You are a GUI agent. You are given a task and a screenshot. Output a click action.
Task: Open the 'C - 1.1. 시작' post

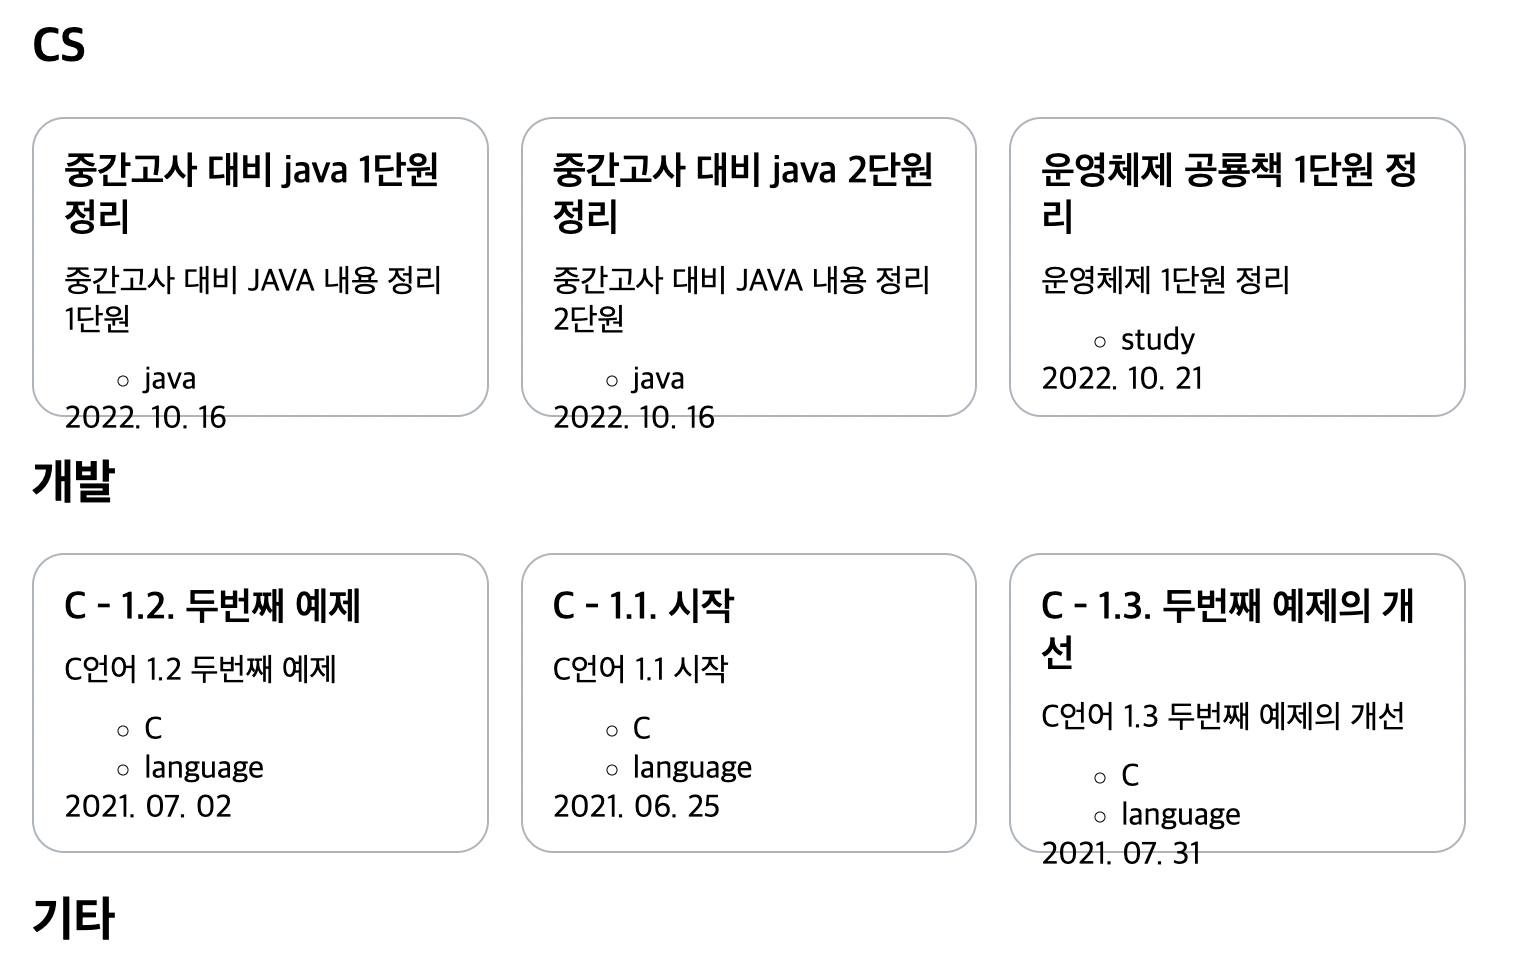(643, 606)
